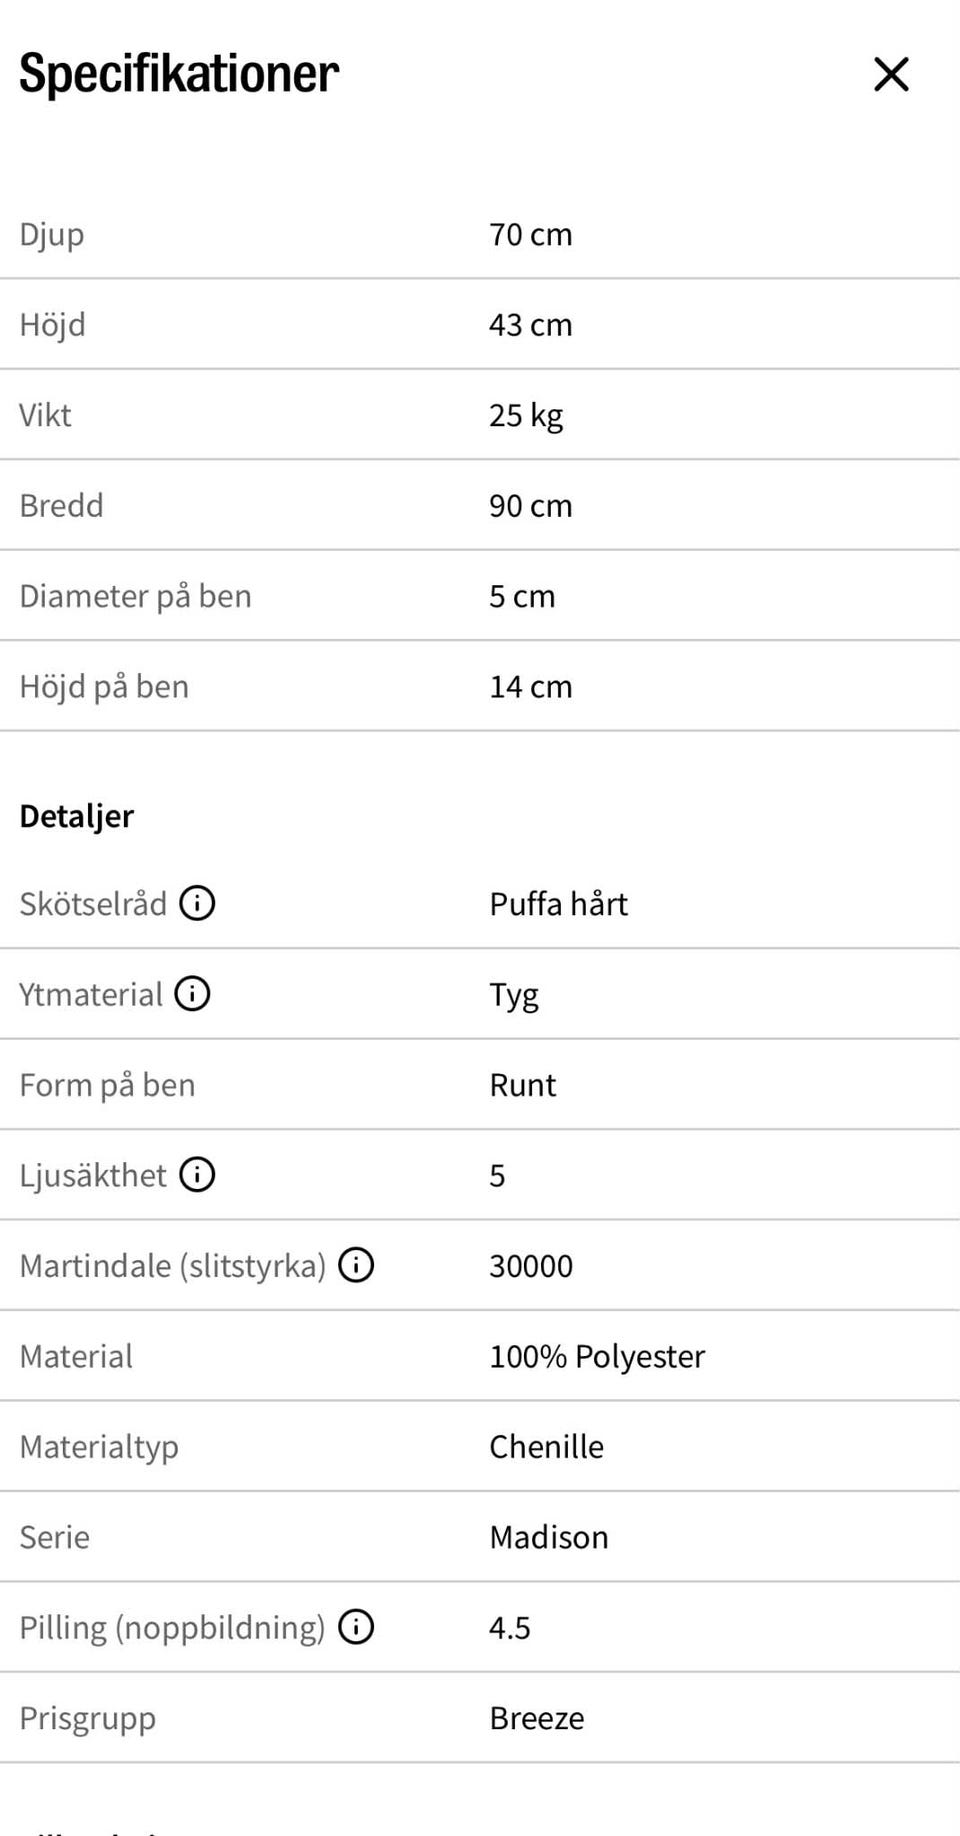View Martindale (slitstyrka) info tooltip
Image resolution: width=960 pixels, height=1836 pixels.
click(x=356, y=1265)
